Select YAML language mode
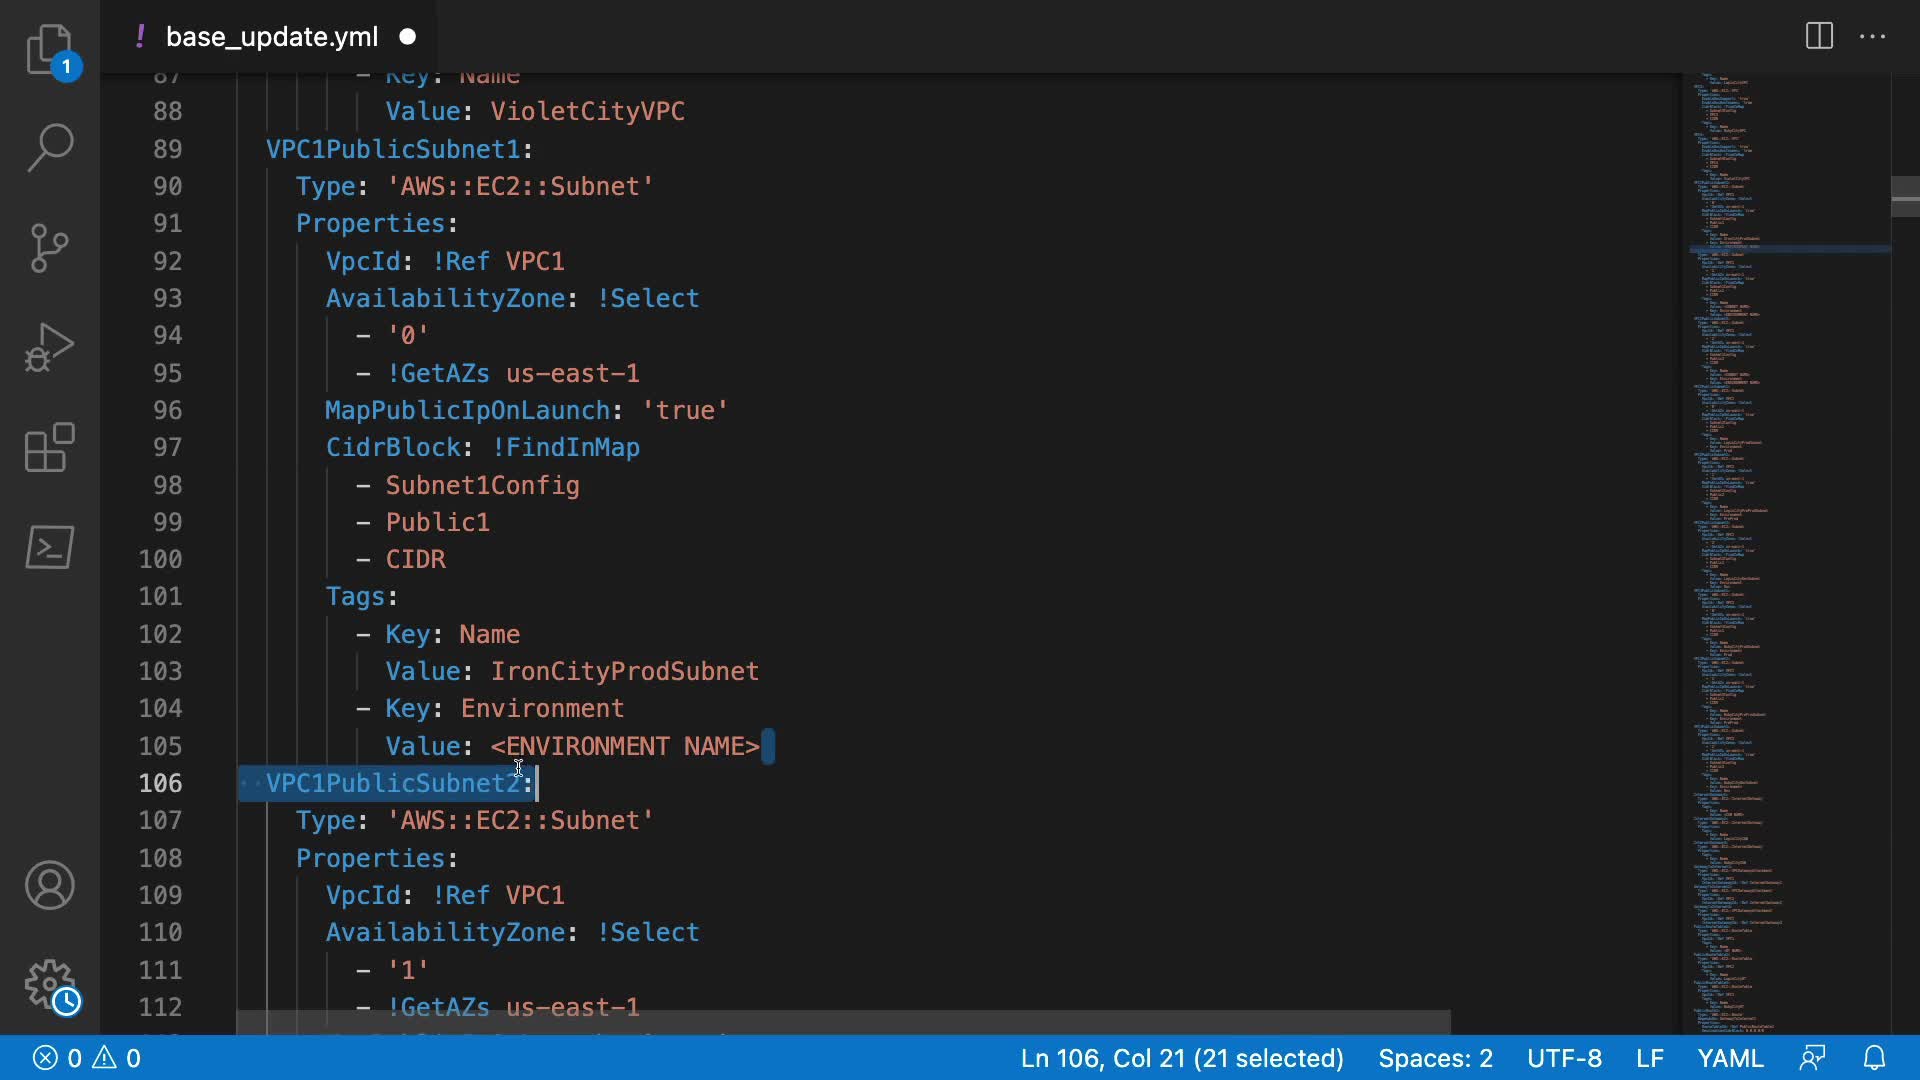Image resolution: width=1920 pixels, height=1080 pixels. click(x=1730, y=1058)
